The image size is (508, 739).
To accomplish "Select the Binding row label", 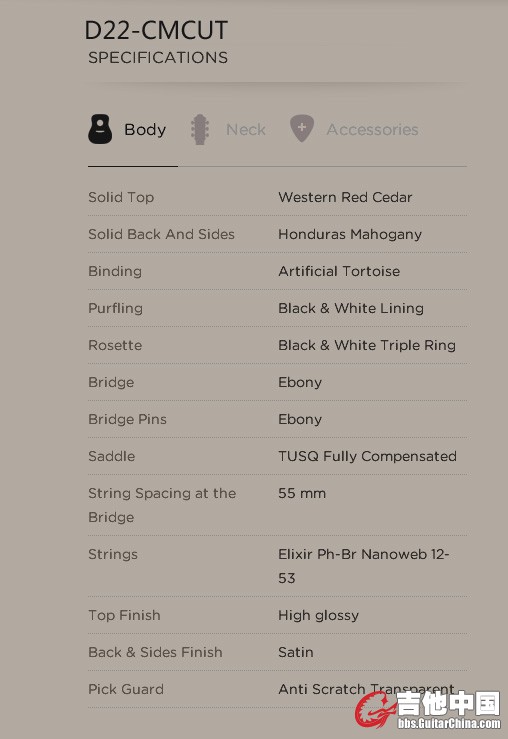I will [x=115, y=271].
